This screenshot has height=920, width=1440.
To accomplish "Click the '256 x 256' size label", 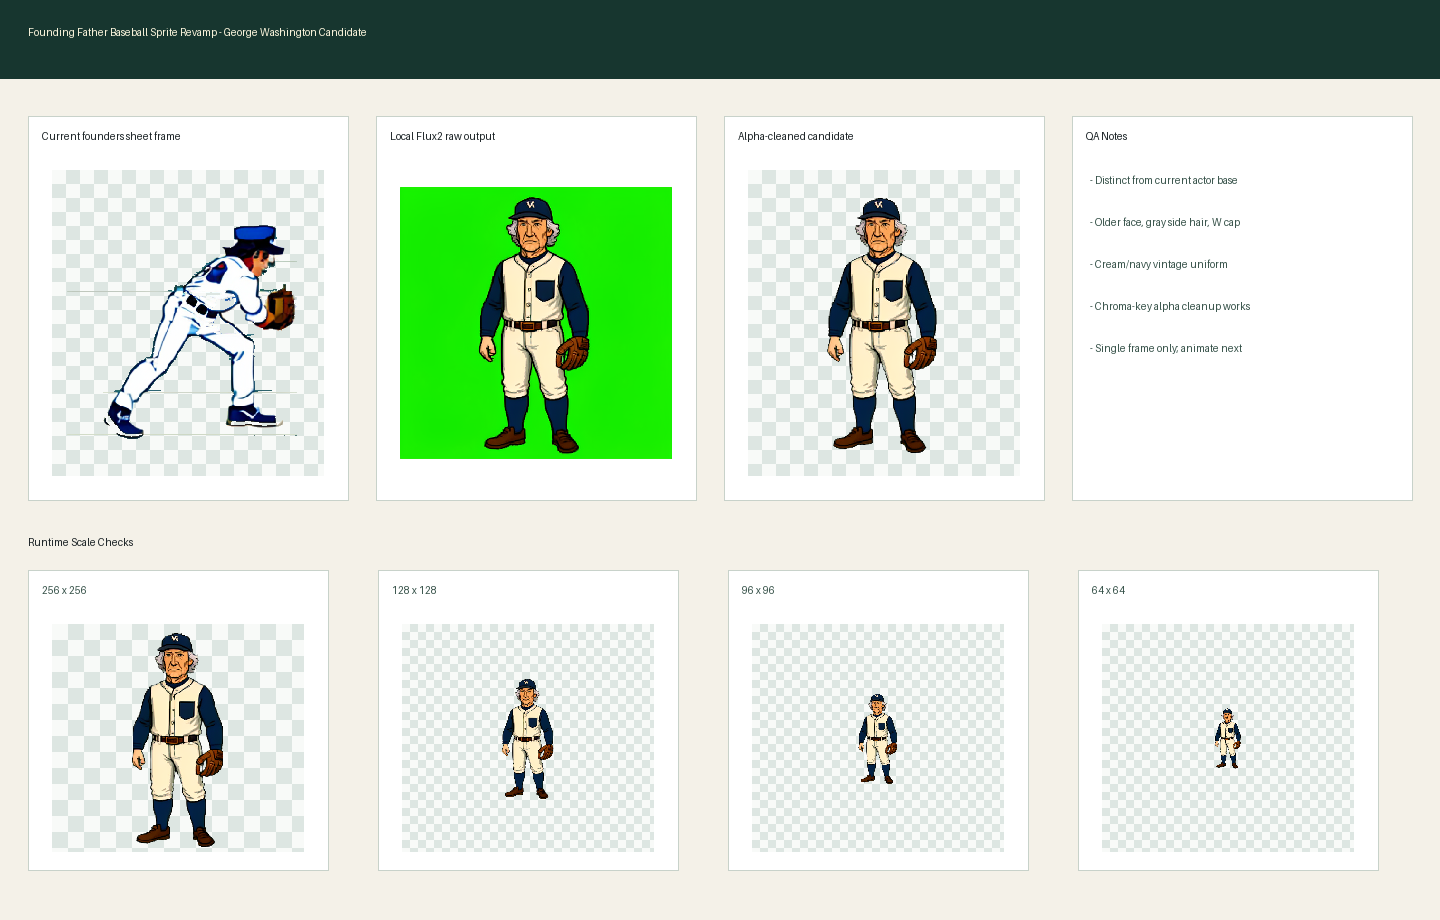I will click(x=64, y=591).
